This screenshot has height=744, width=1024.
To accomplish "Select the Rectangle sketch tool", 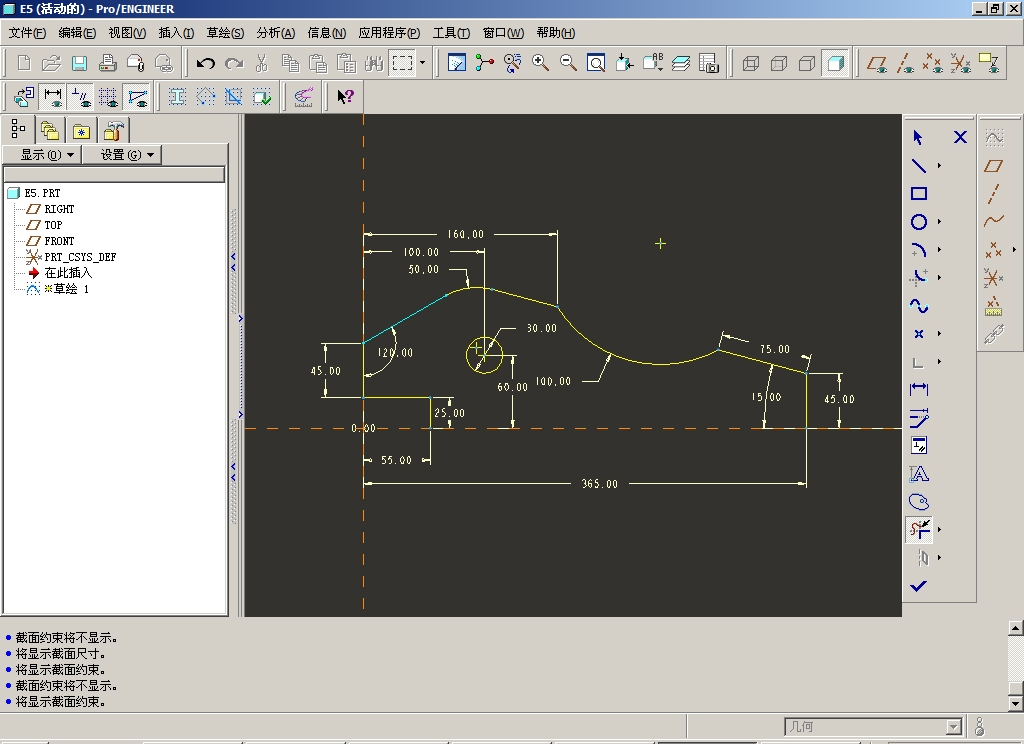I will [x=919, y=194].
